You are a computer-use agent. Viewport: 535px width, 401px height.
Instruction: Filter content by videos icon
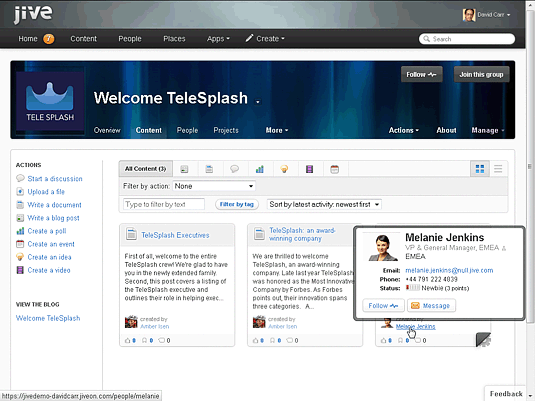click(309, 169)
